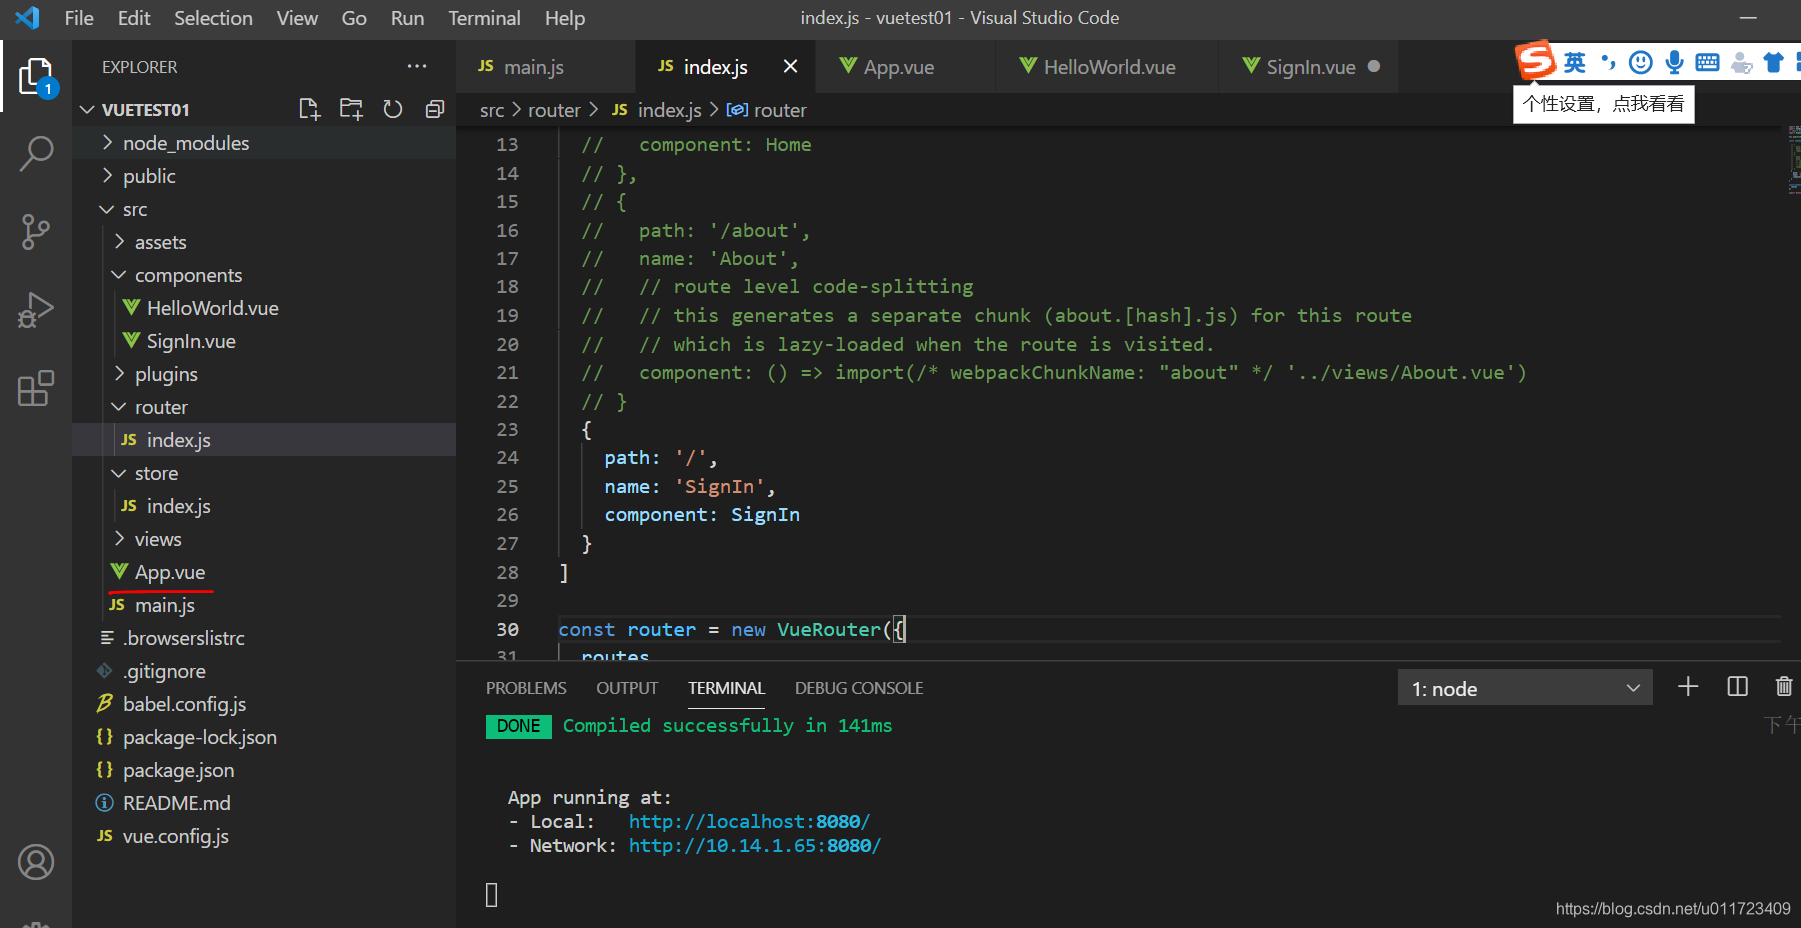Open the Source Control view
Screen dimensions: 1801x928
(x=36, y=232)
